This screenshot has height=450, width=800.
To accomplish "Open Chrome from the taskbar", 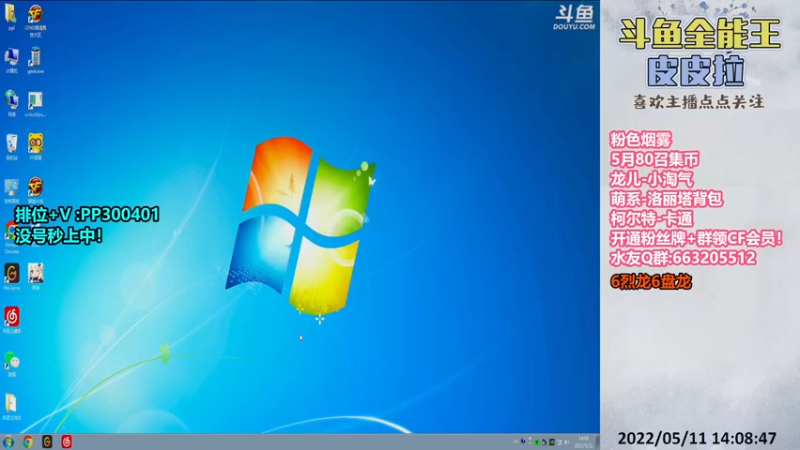I will (28, 442).
